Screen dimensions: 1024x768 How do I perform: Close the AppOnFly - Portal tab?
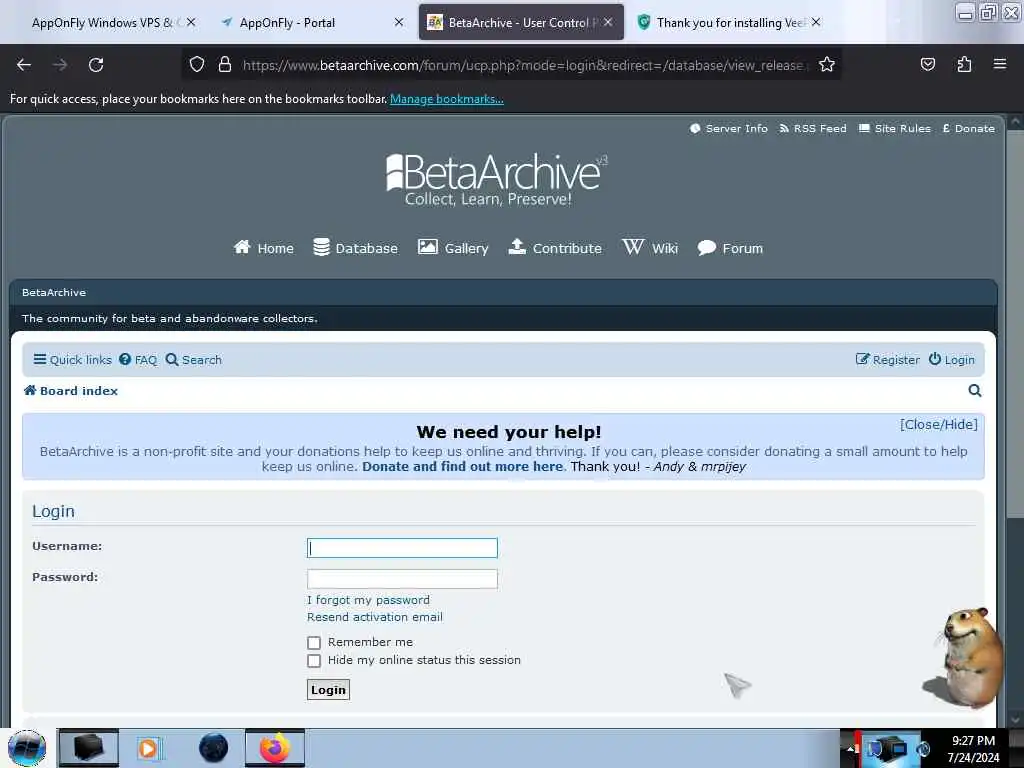click(x=399, y=22)
